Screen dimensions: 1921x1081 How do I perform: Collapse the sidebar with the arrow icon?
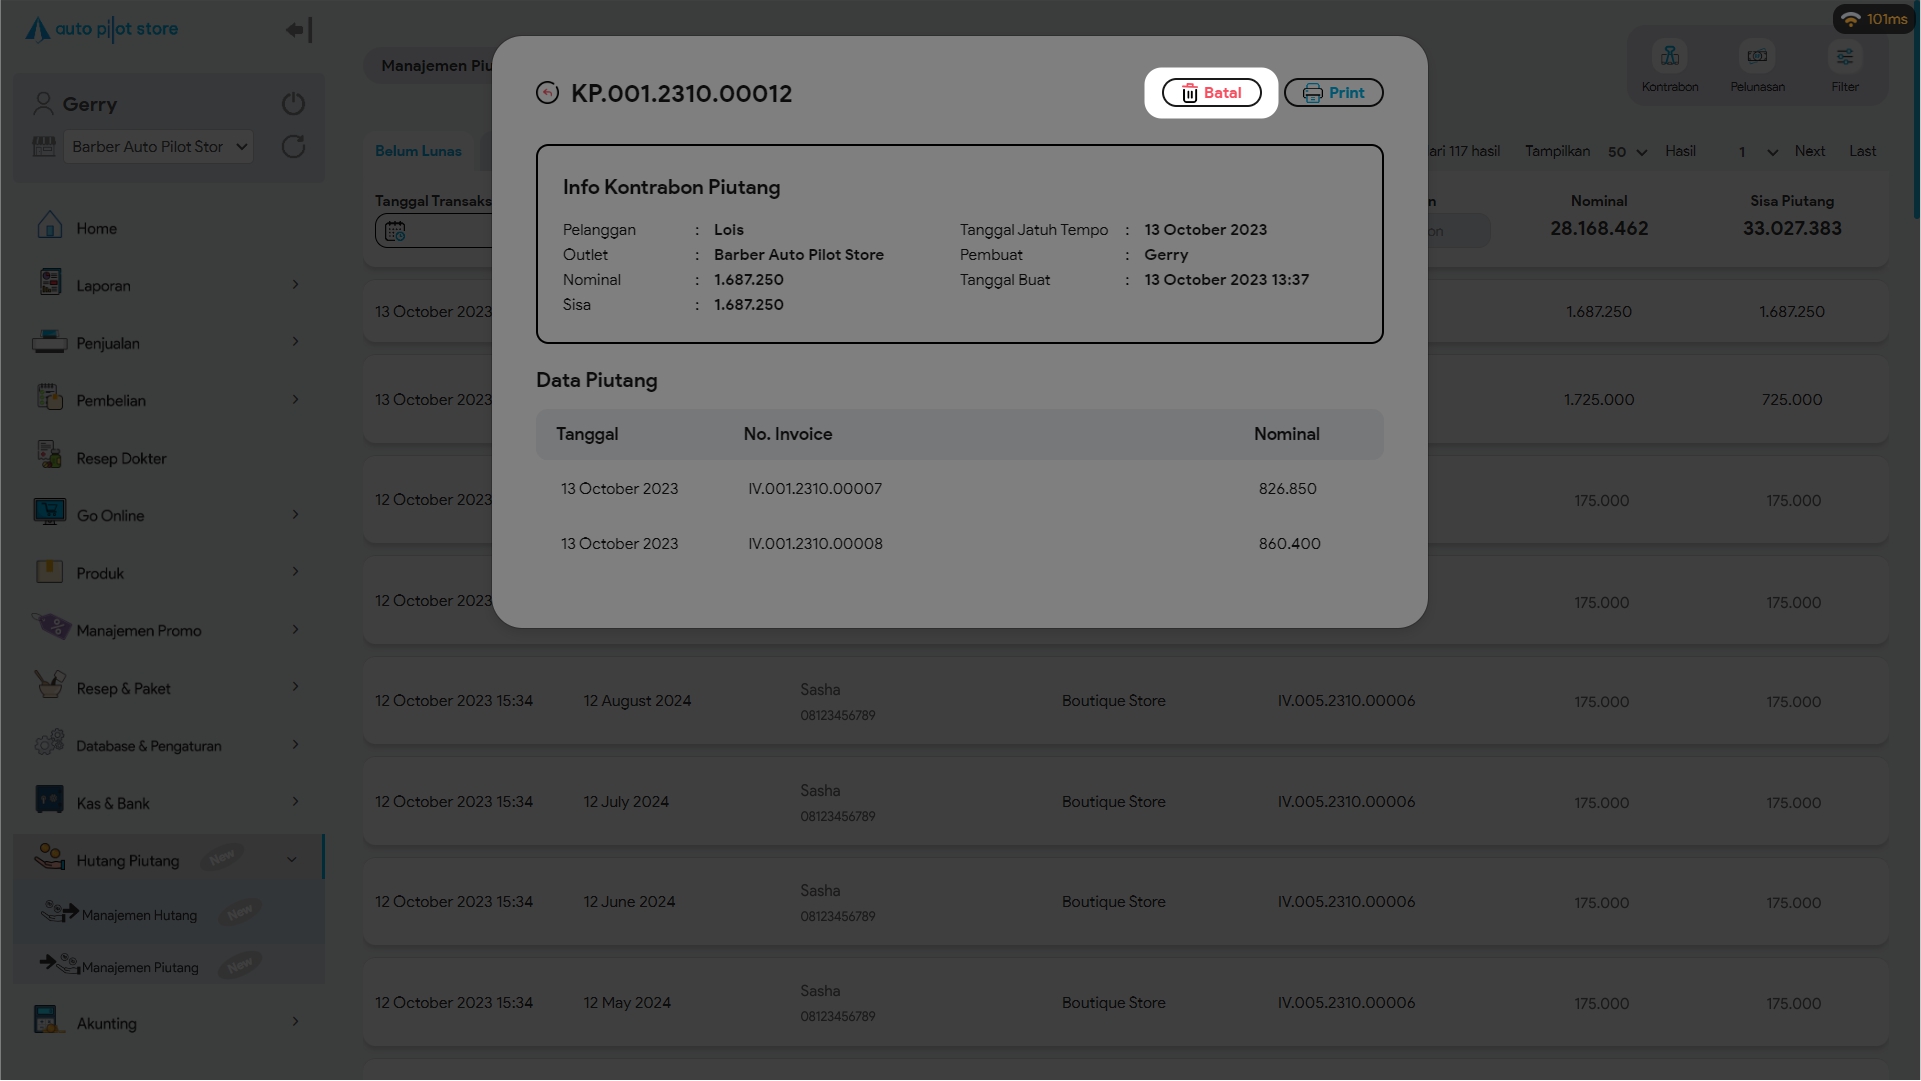click(298, 30)
